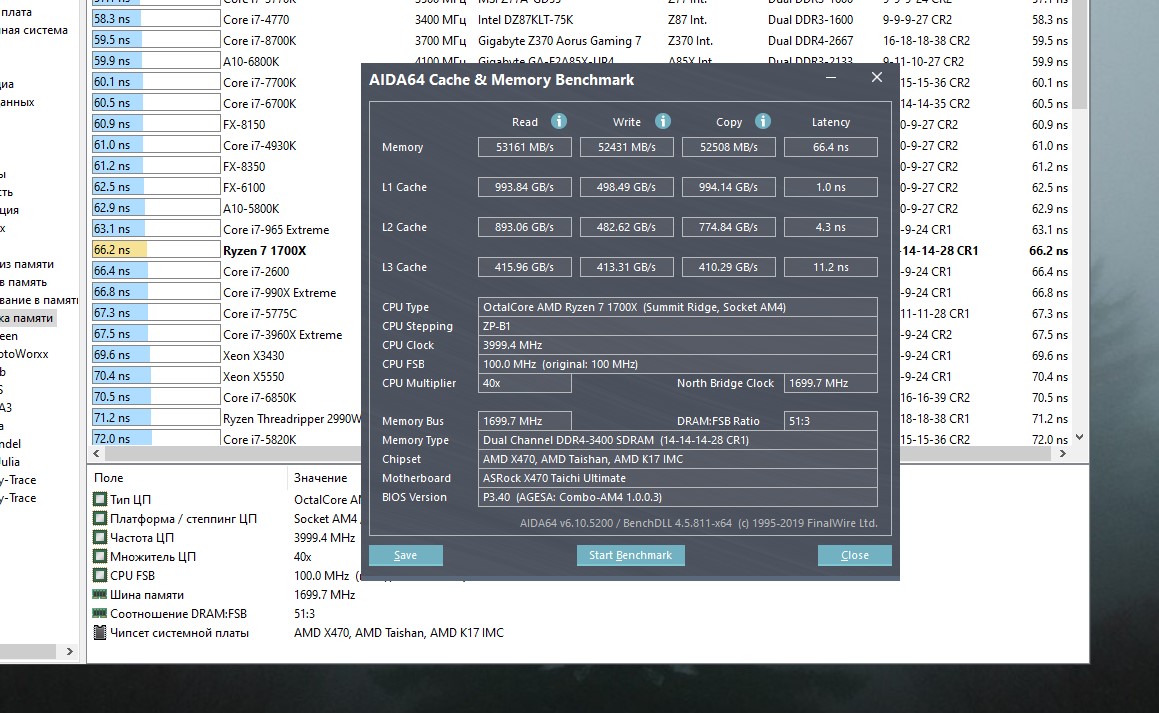The height and width of the screenshot is (713, 1159).
Task: Click North Bridge Clock 1699.7 MHz field
Action: point(831,383)
